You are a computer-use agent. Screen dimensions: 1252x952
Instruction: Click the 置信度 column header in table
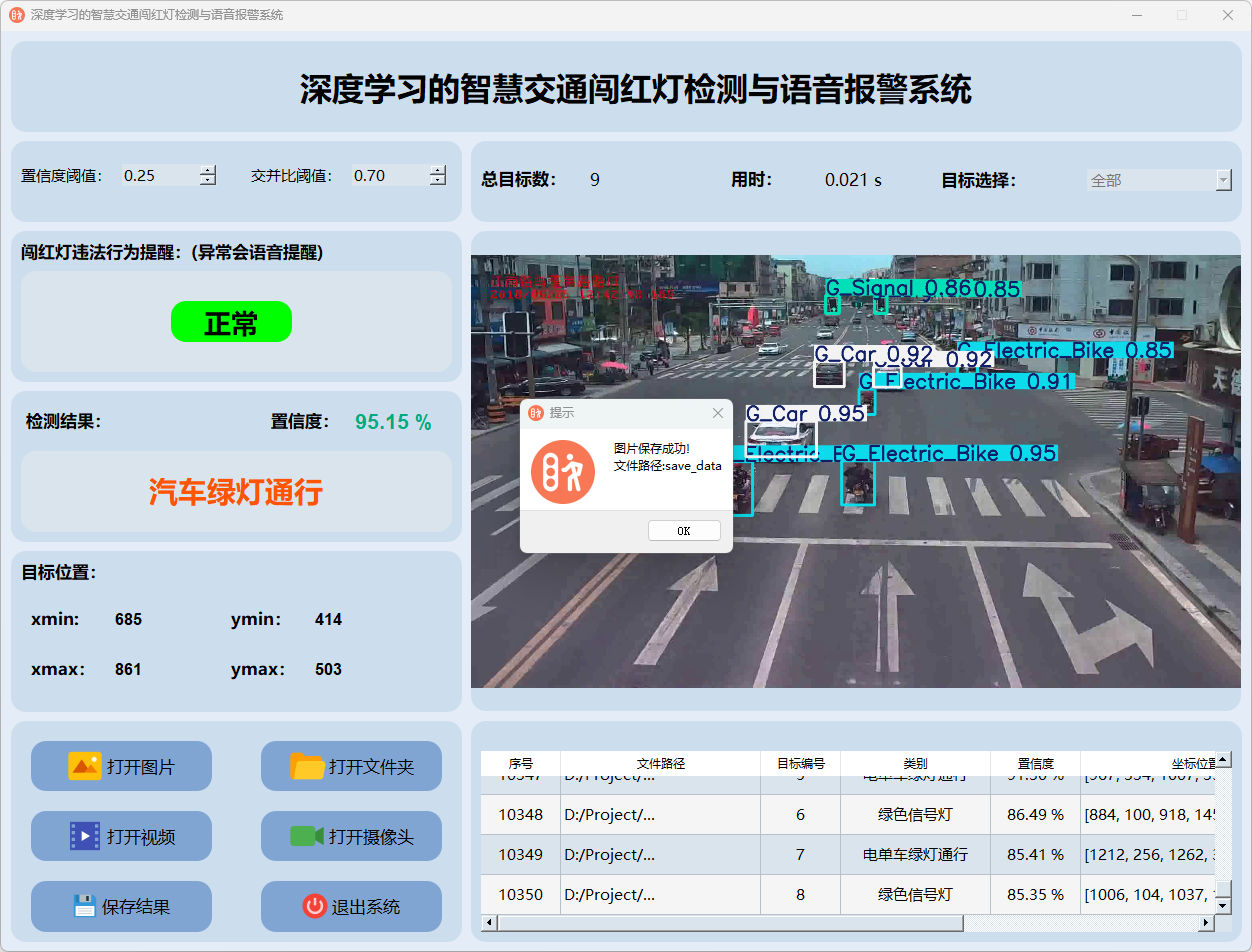(x=1035, y=763)
